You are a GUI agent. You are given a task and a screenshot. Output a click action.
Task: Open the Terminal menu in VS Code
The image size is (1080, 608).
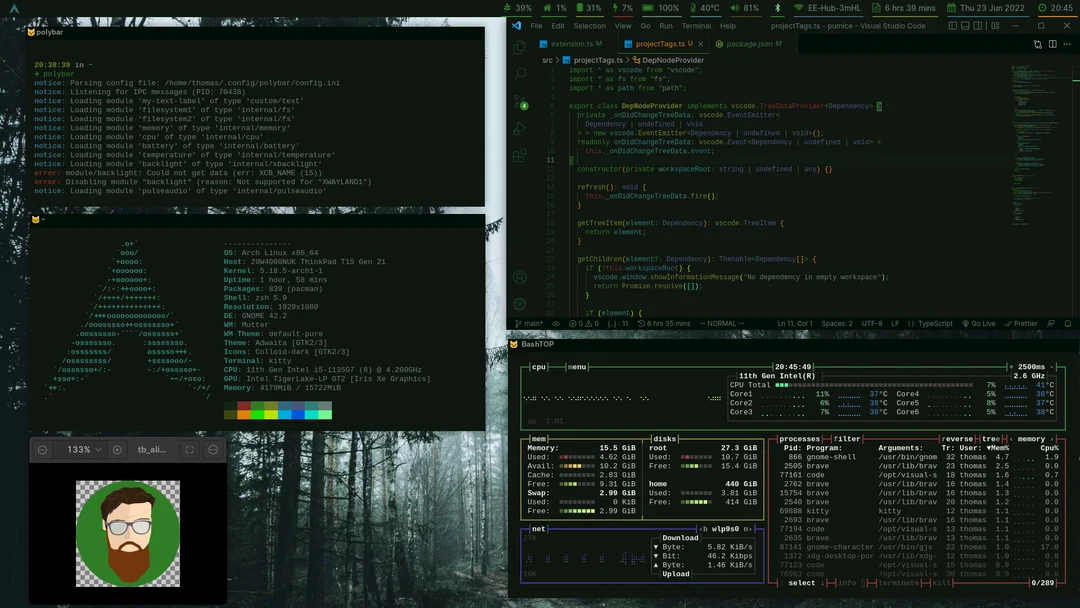(x=697, y=25)
